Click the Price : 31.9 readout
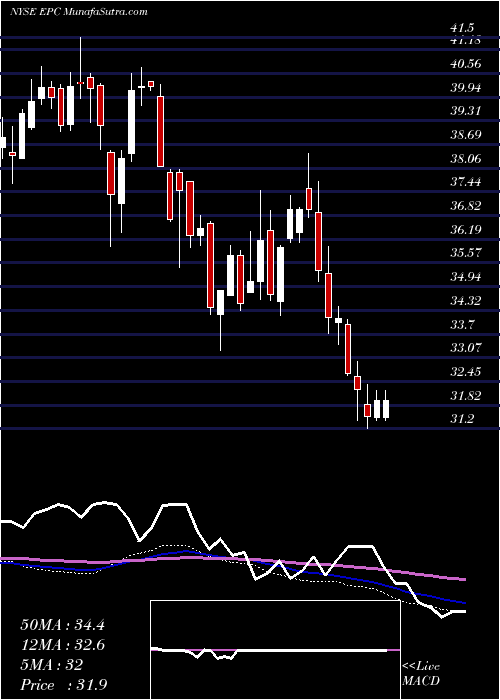This screenshot has height=700, width=500. pos(63,685)
